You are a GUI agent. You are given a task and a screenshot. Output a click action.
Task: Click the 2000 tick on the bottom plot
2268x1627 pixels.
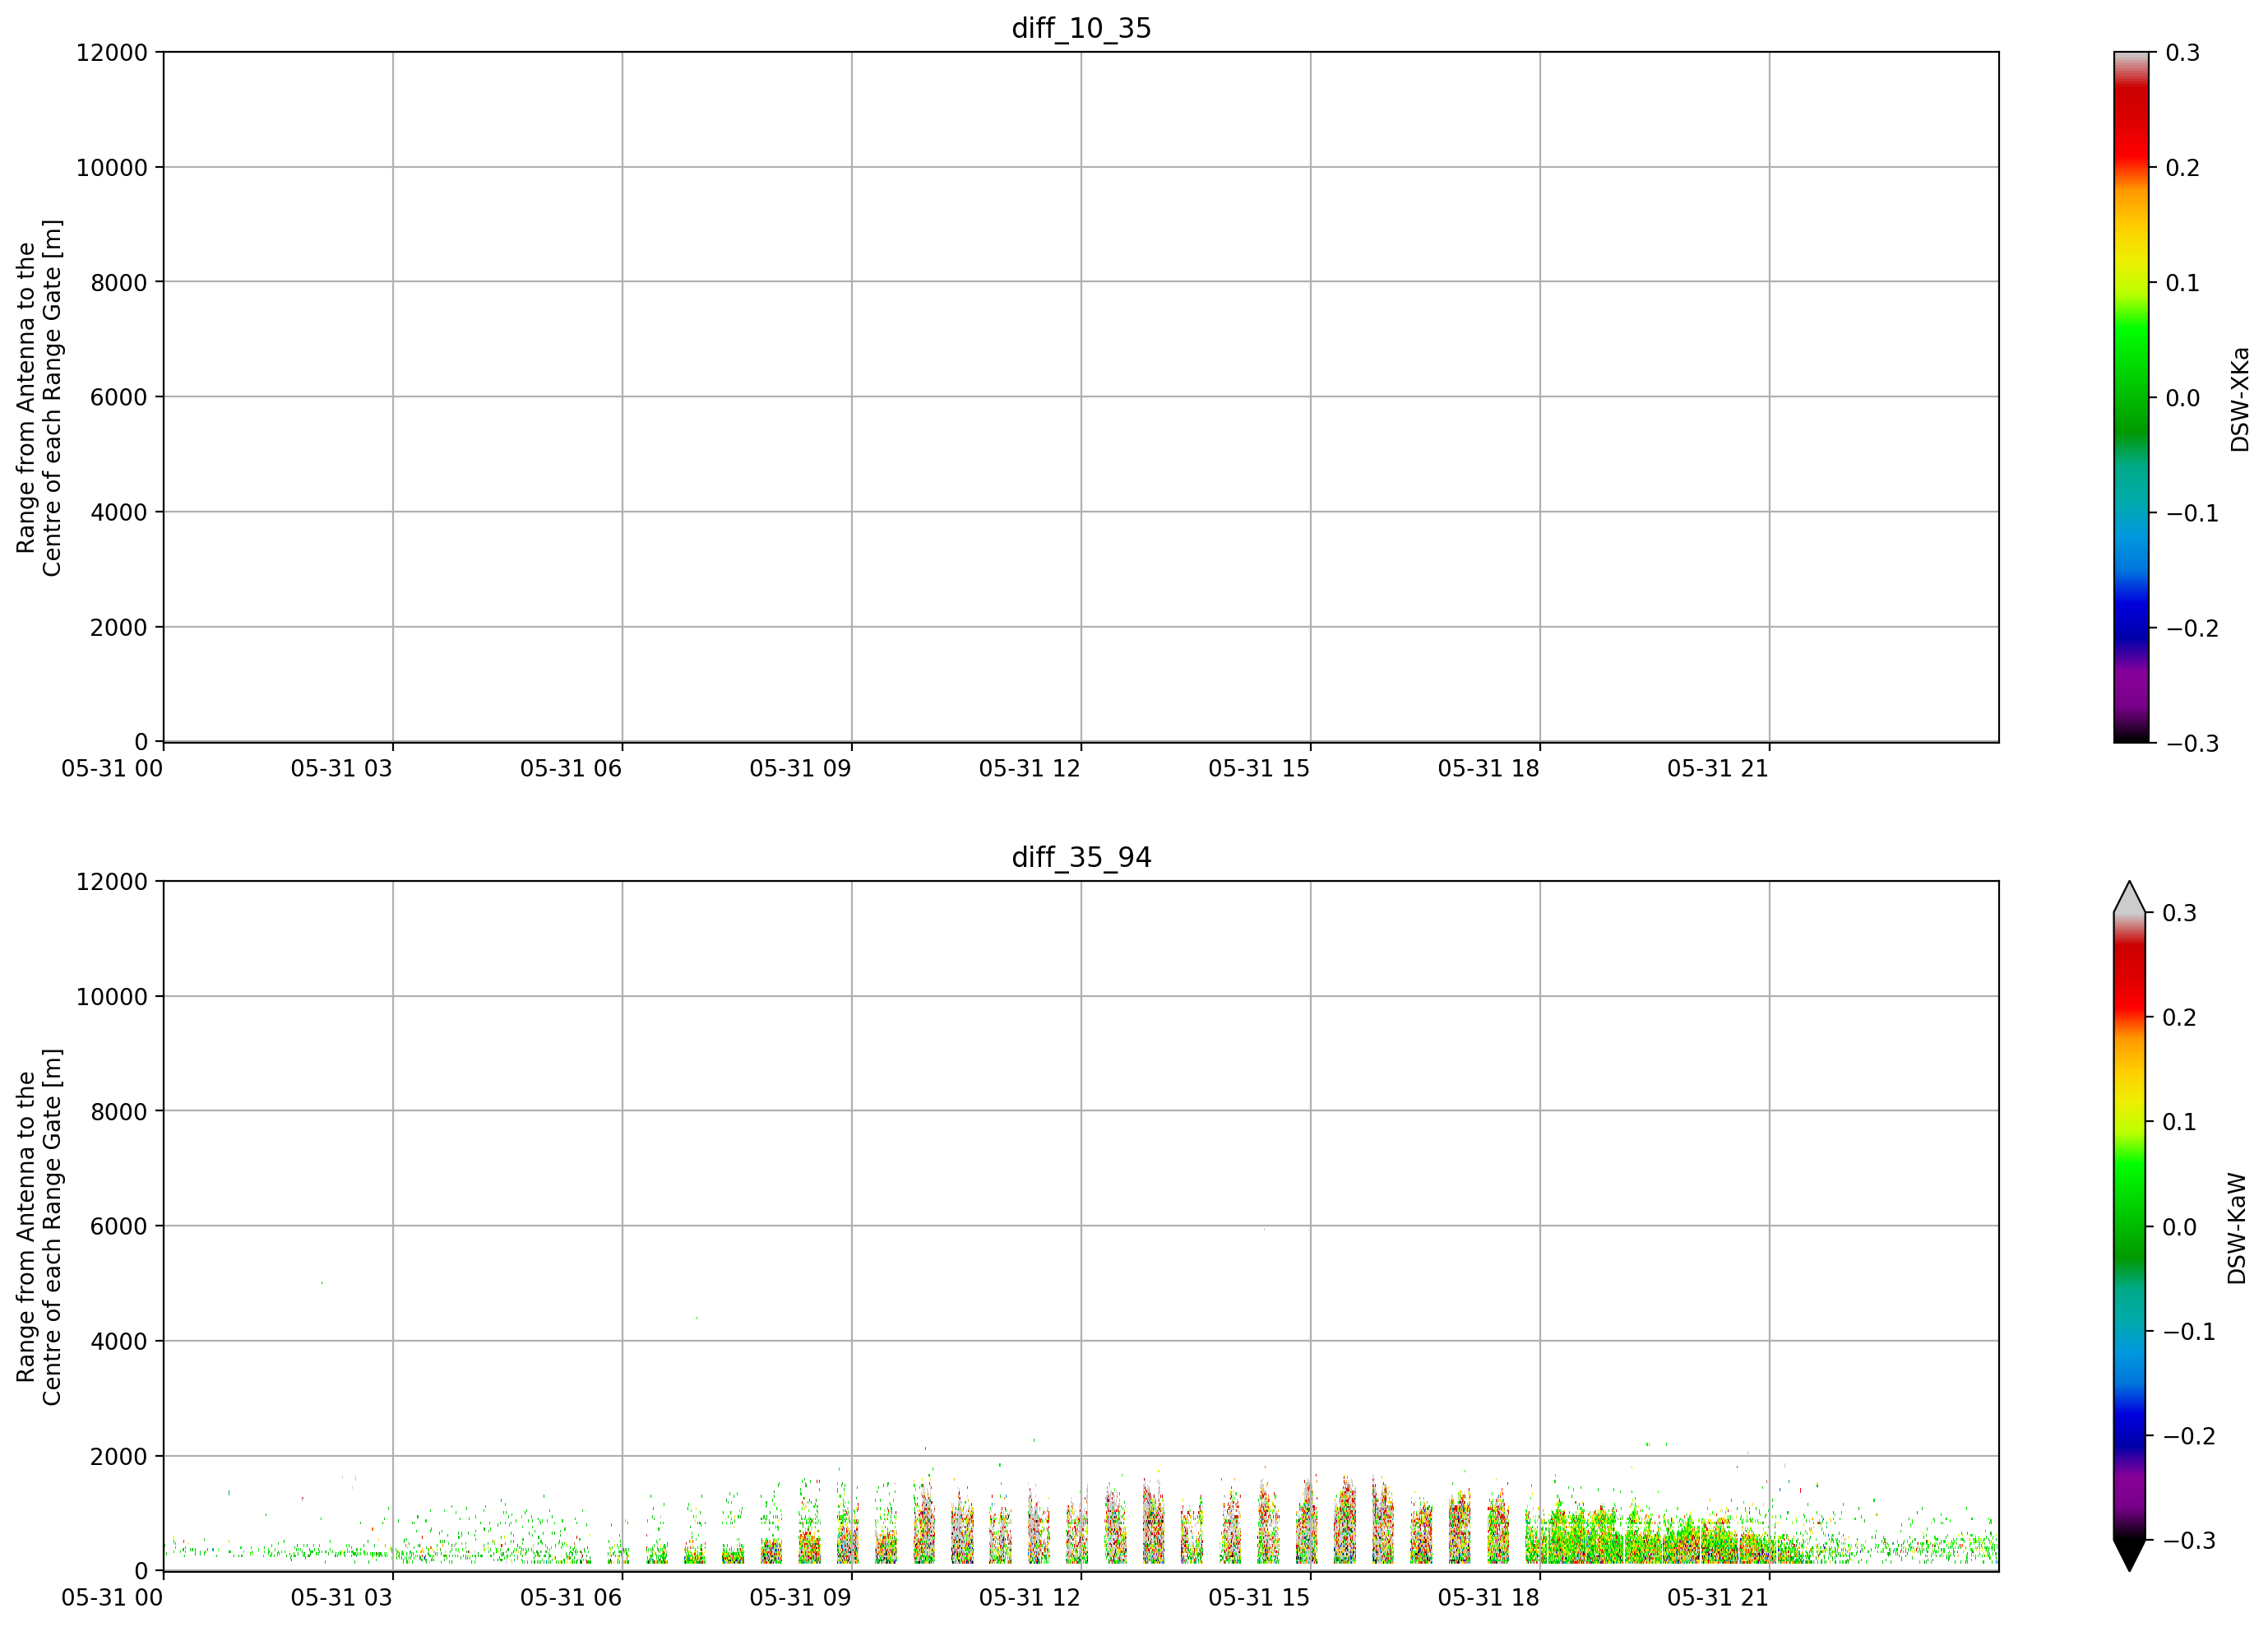point(119,1456)
